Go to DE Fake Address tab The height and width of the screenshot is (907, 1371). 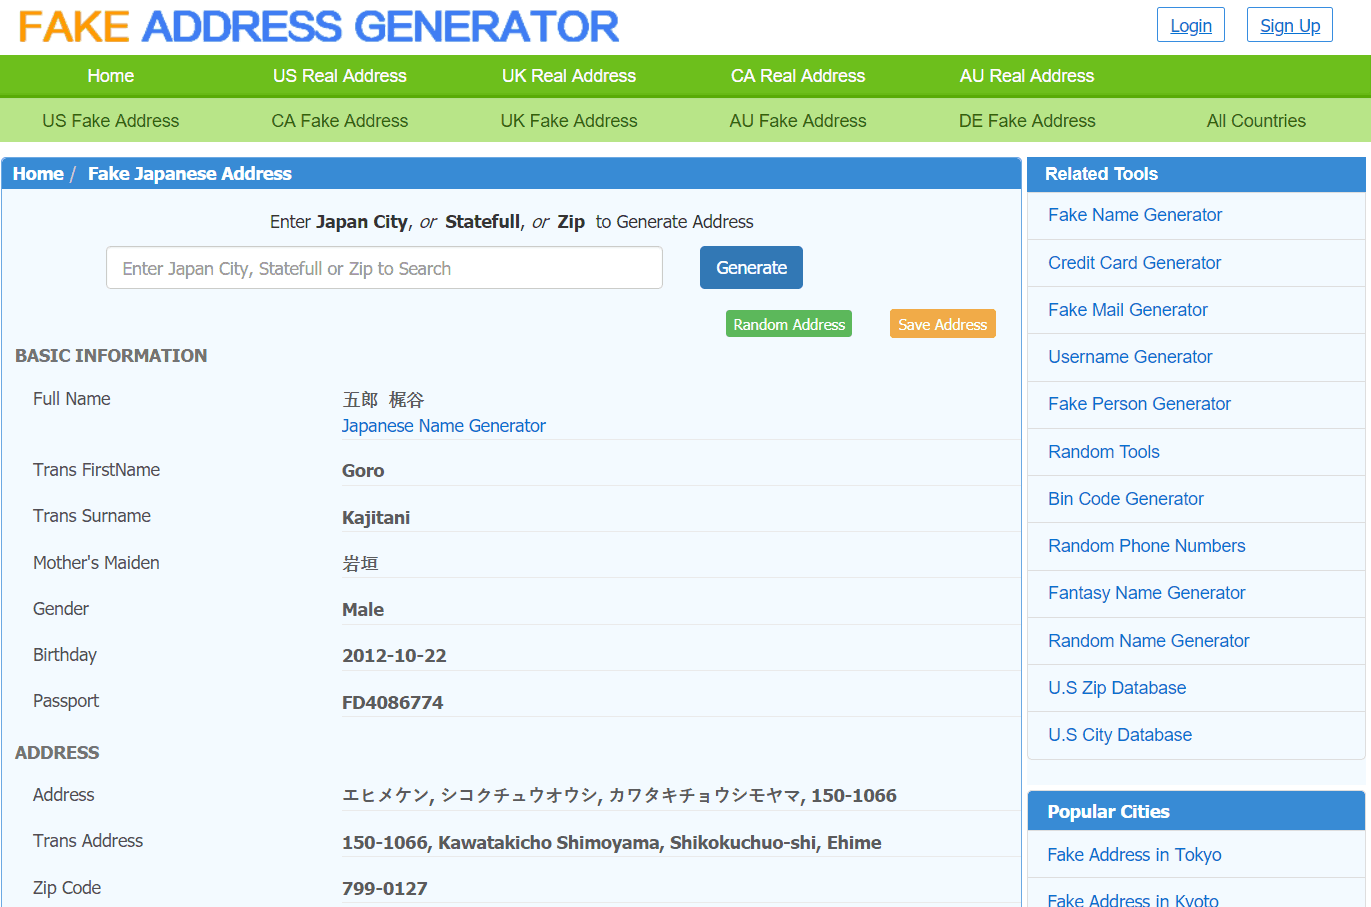[x=1026, y=121]
